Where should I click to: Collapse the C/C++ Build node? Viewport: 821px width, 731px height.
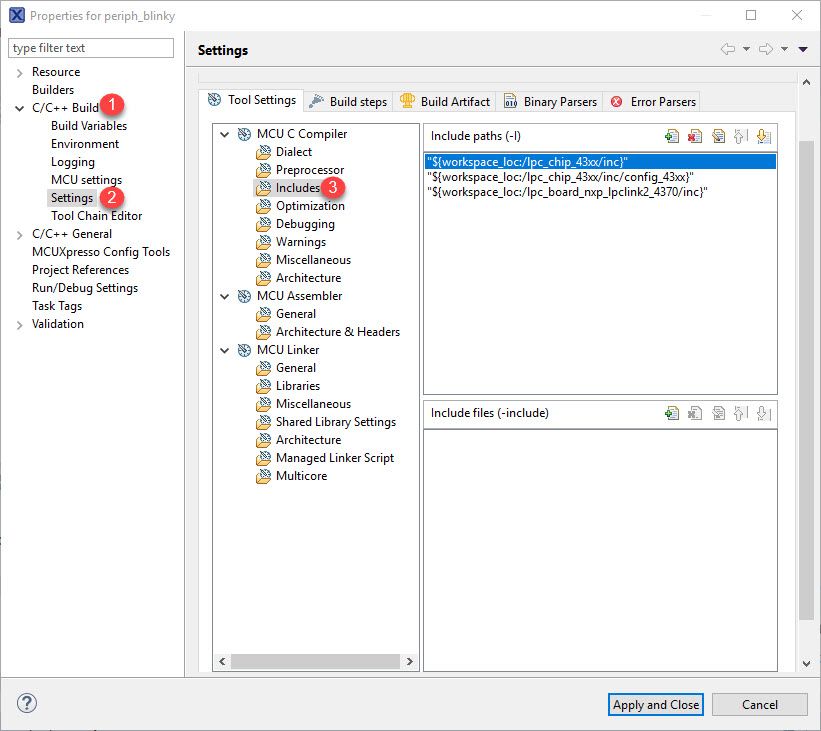(19, 108)
